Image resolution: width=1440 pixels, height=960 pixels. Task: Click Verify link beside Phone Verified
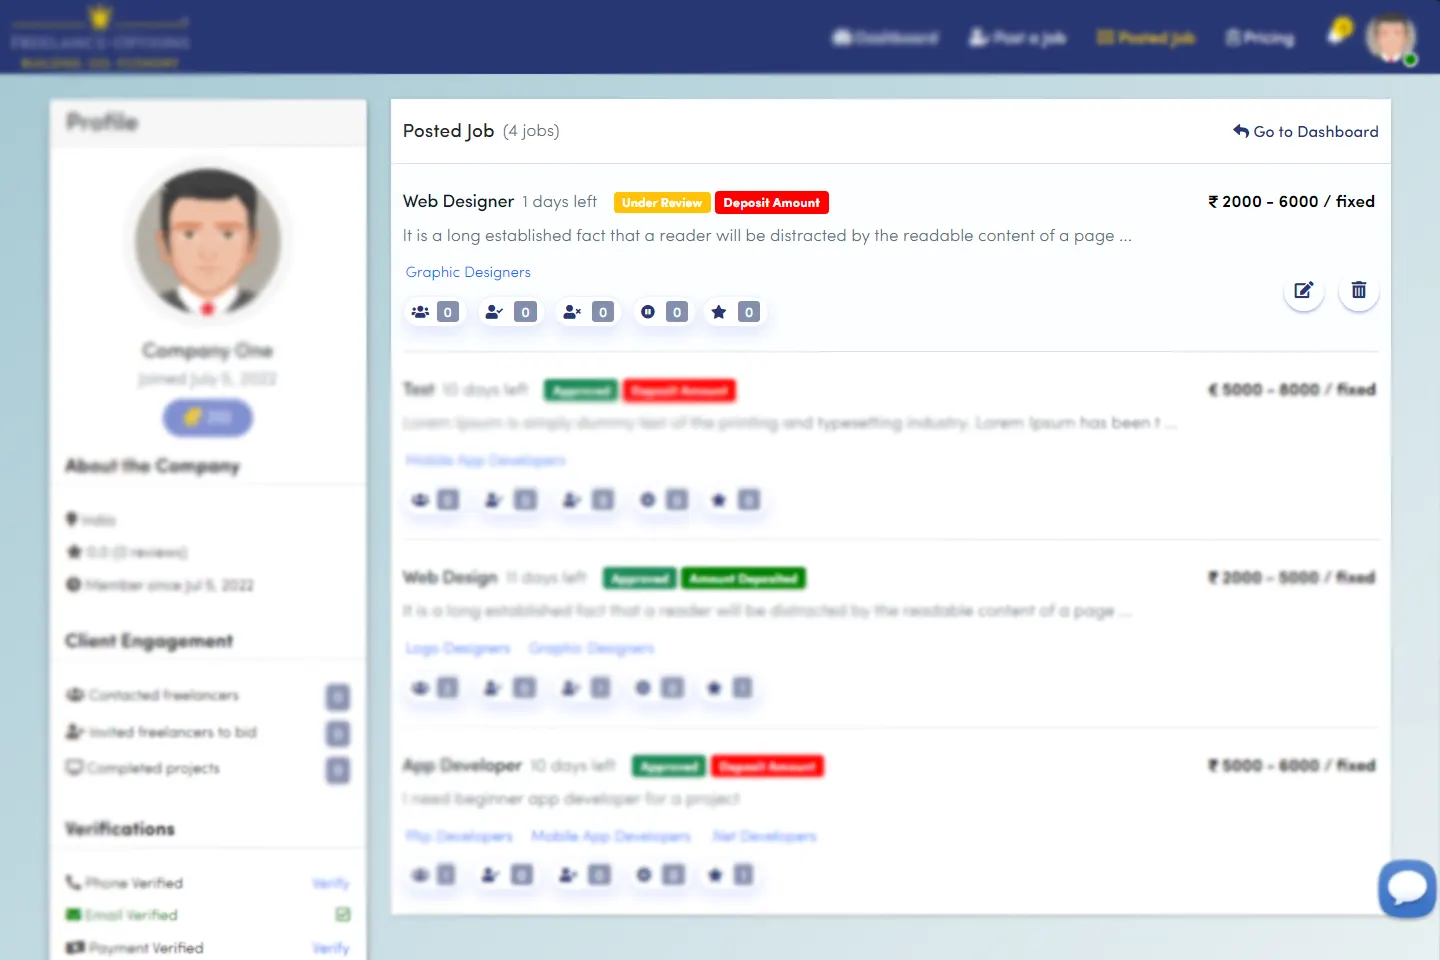pos(330,883)
